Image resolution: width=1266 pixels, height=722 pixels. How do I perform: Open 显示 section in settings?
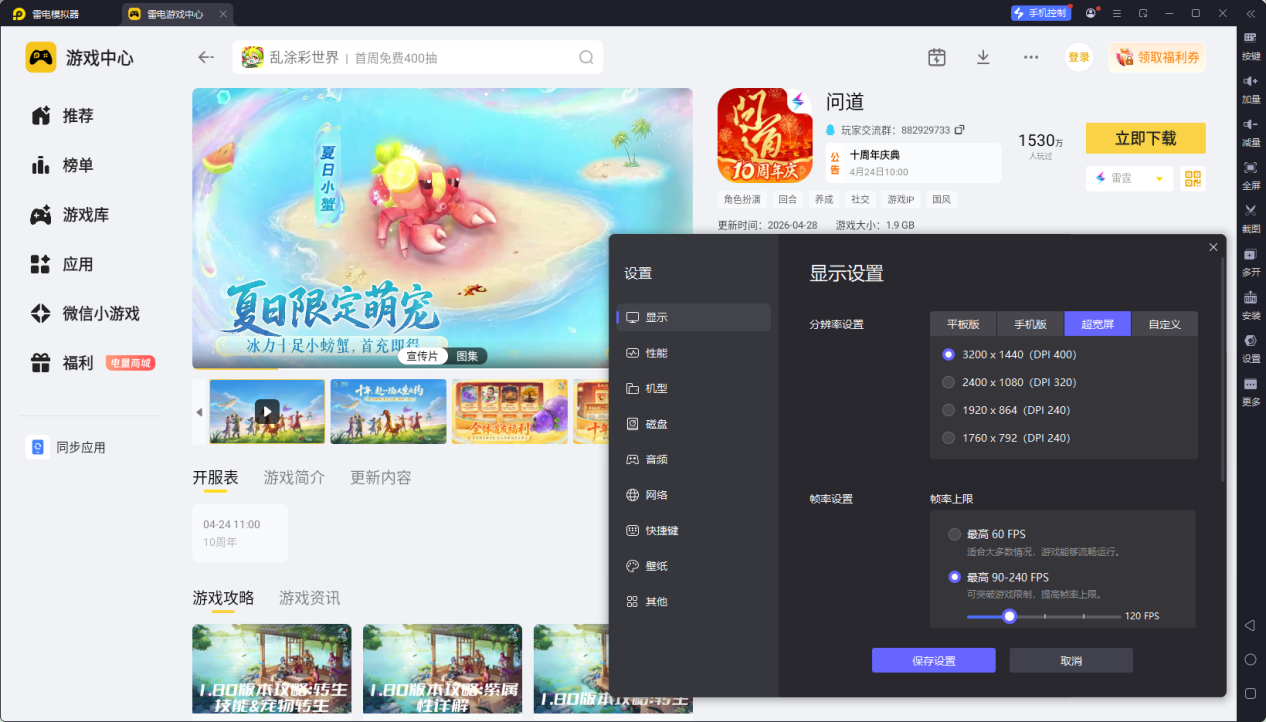point(694,317)
